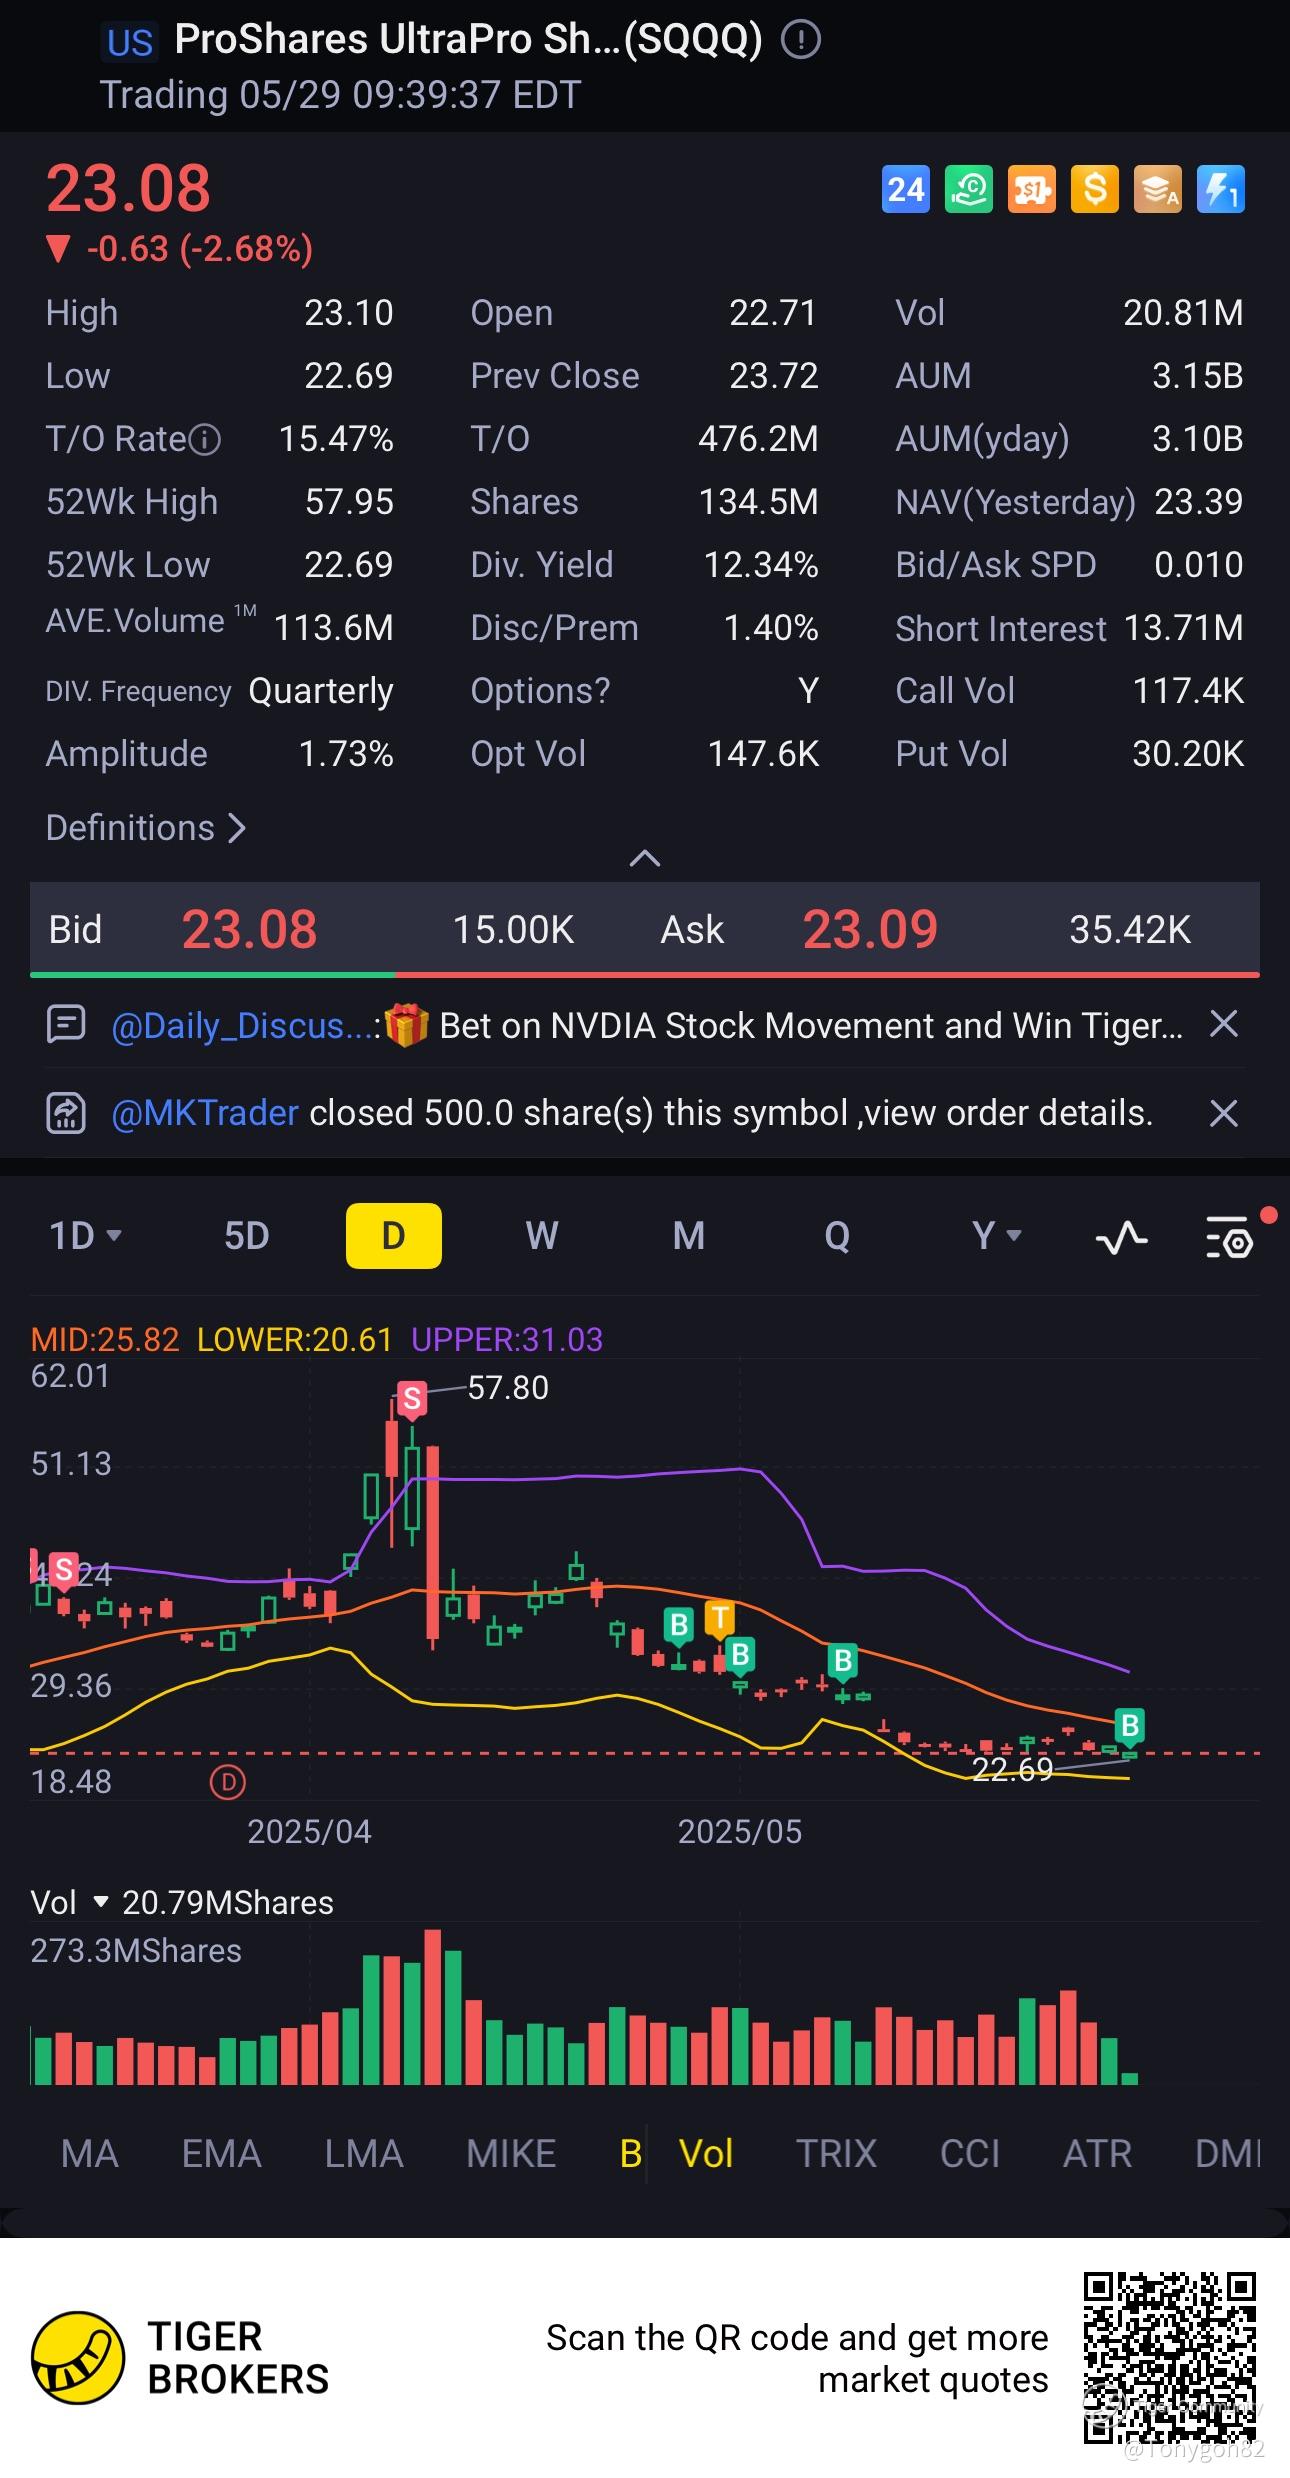Open the Definitions link

(x=146, y=828)
